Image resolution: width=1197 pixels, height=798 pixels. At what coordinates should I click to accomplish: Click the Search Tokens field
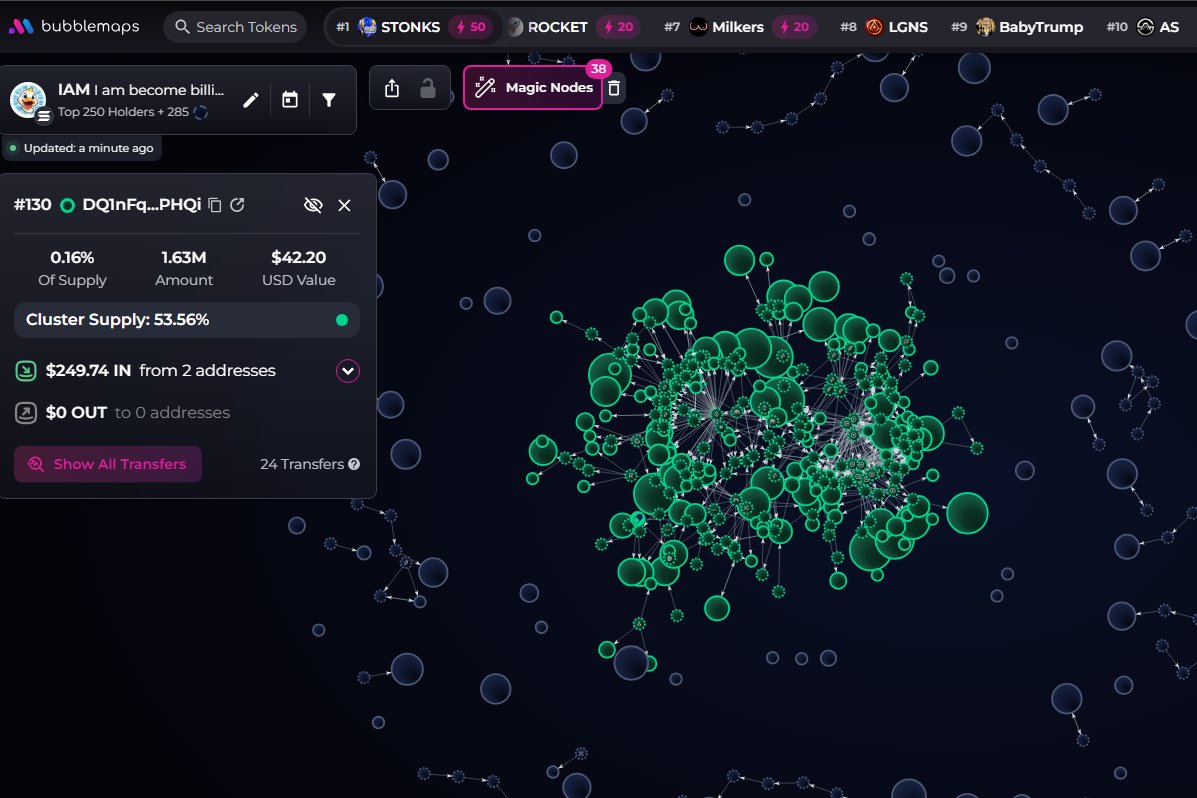click(234, 27)
